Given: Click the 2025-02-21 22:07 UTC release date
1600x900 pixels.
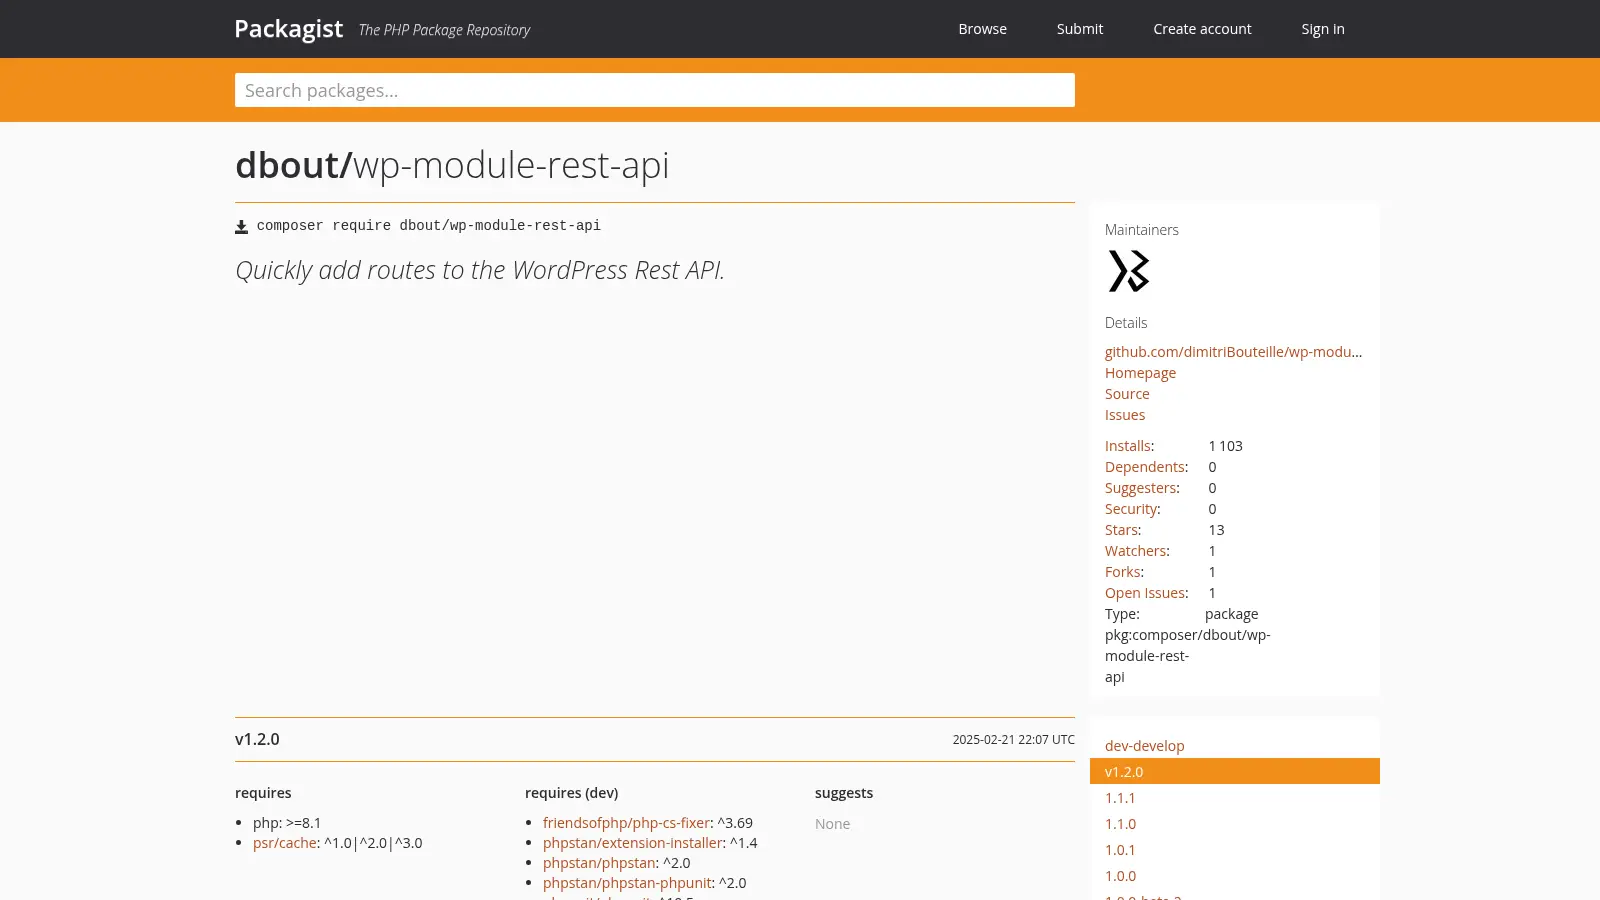Looking at the screenshot, I should tap(1013, 740).
